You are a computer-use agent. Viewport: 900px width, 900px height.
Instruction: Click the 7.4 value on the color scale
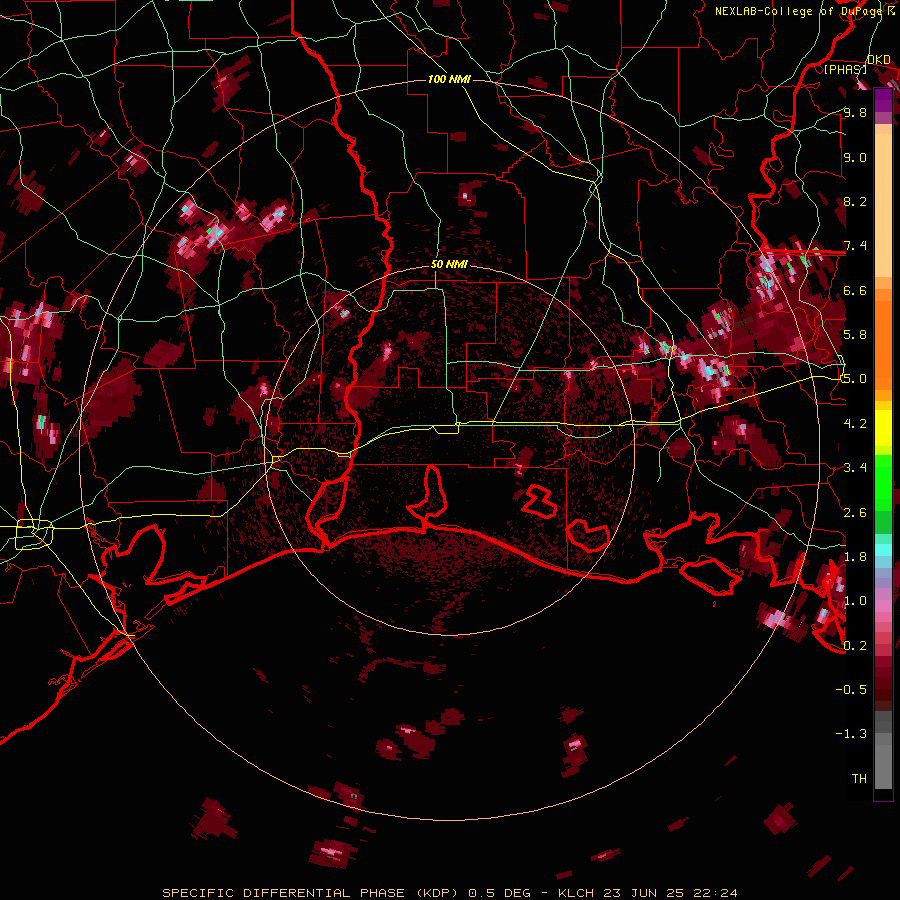[x=855, y=246]
